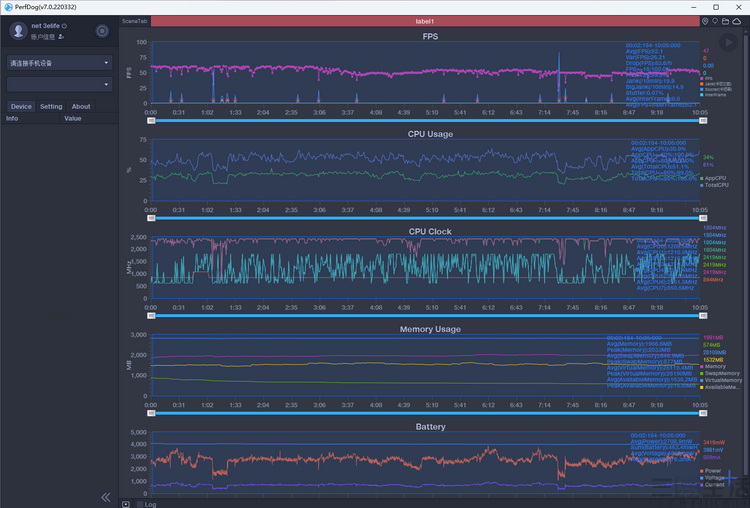Click the empty map pin marker icon
The height and width of the screenshot is (508, 750).
715,21
